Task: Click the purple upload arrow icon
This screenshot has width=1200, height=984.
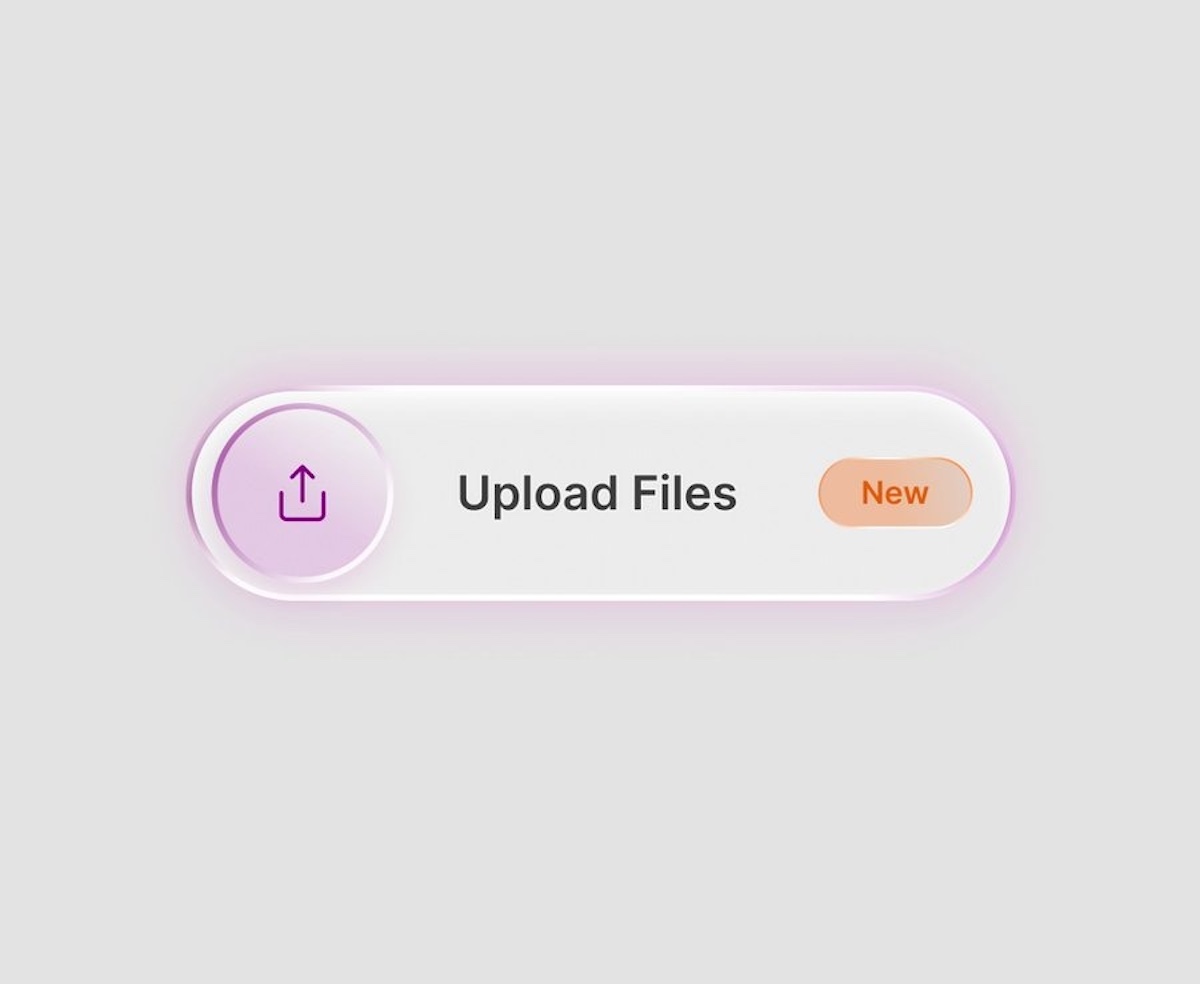Action: pyautogui.click(x=302, y=493)
